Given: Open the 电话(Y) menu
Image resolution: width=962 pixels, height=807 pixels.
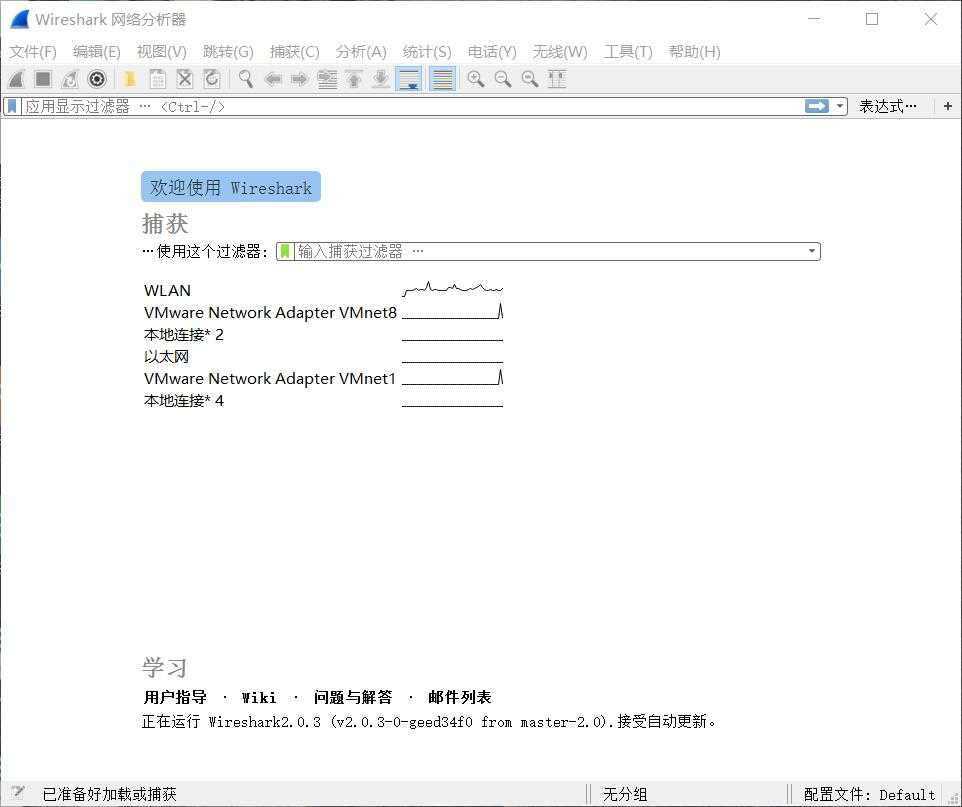Looking at the screenshot, I should [x=492, y=52].
